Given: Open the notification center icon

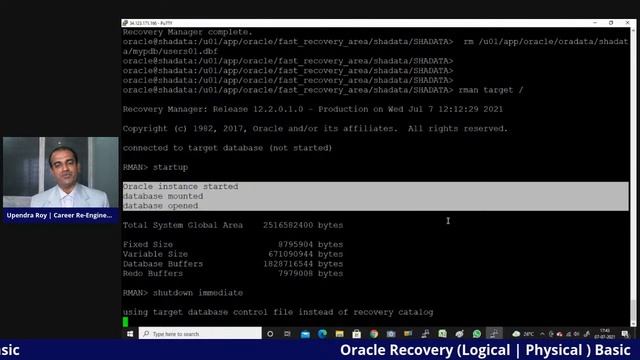Looking at the screenshot, I should coord(625,334).
